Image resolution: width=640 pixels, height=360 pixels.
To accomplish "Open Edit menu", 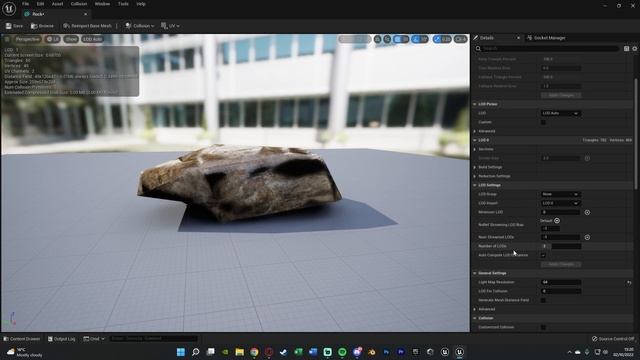I will (x=40, y=4).
